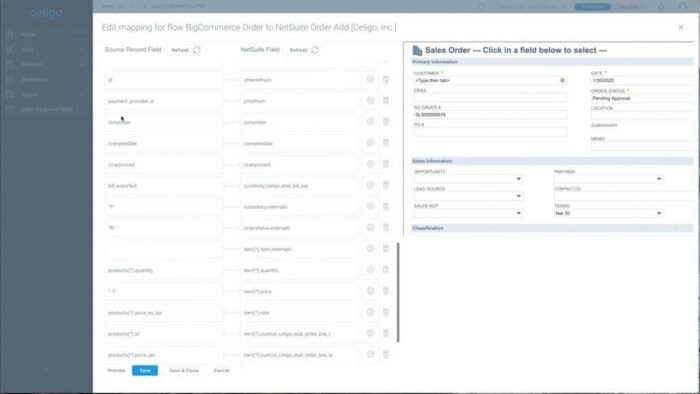Click the mapping list vertical scrollbar
This screenshot has height=394, width=700.
(x=398, y=292)
